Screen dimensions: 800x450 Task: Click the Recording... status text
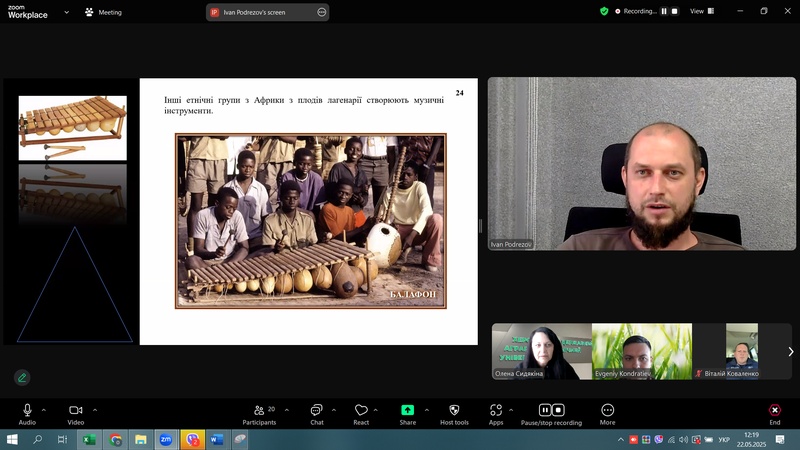pos(639,11)
